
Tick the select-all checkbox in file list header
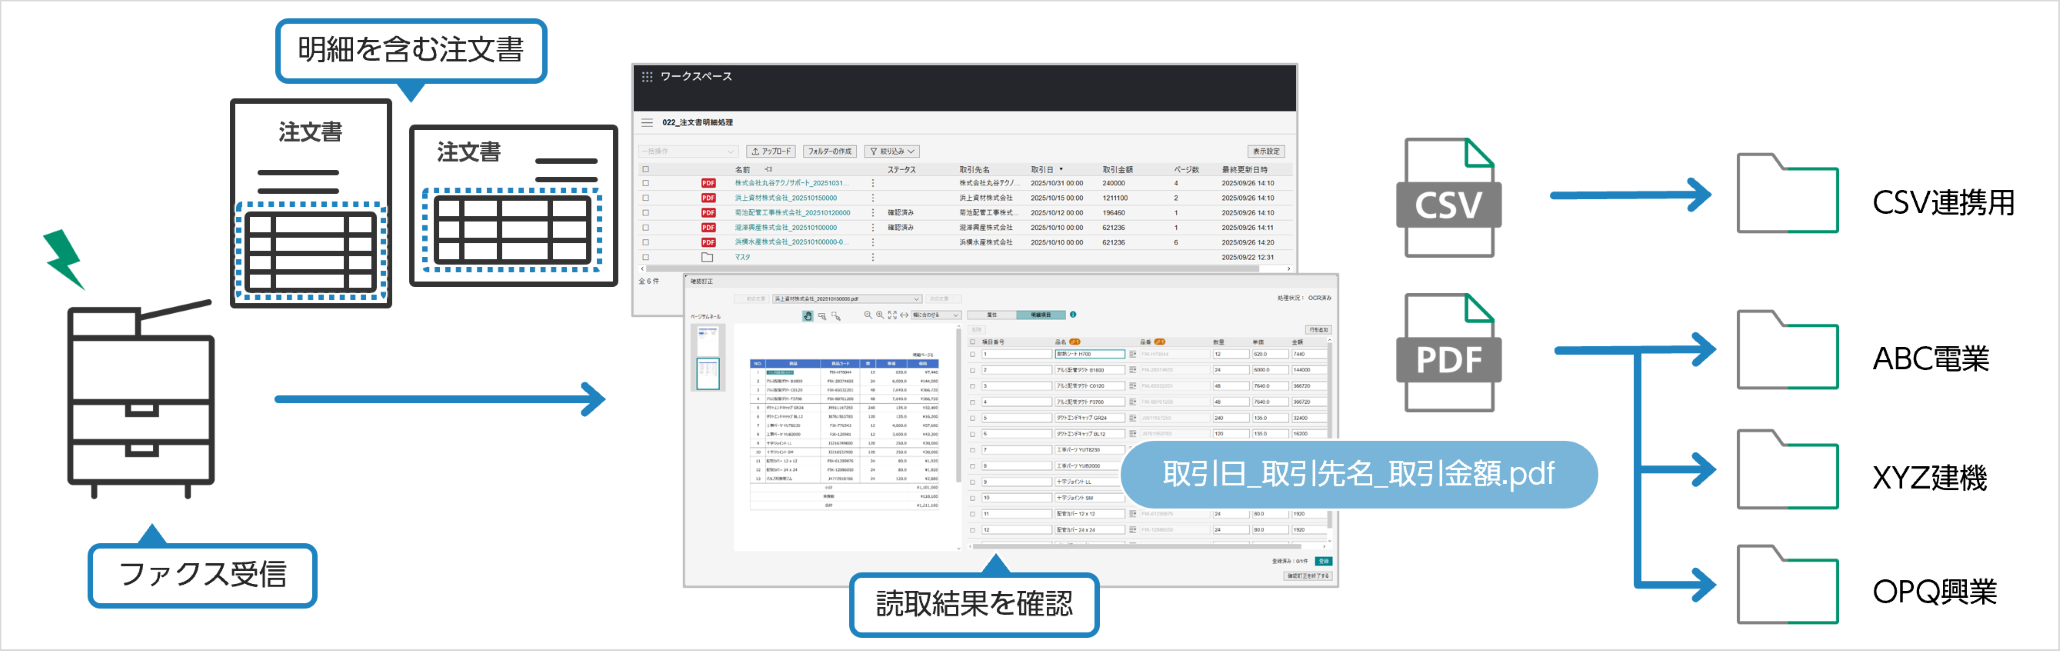[x=646, y=170]
